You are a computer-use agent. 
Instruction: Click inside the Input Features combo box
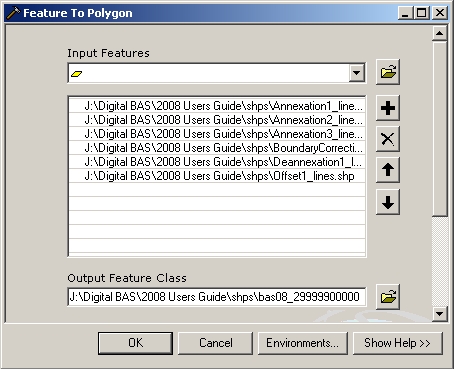[209, 73]
